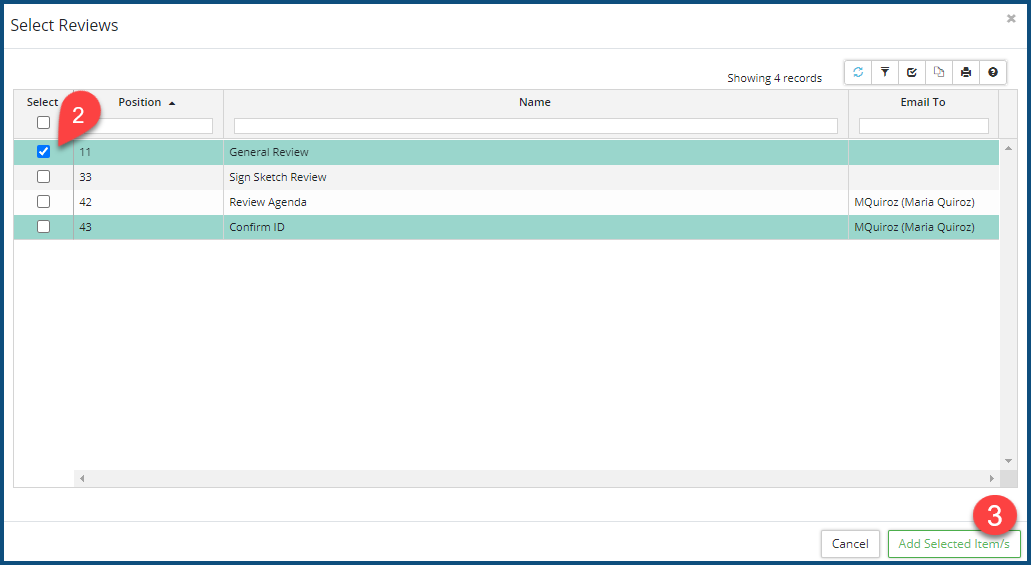Toggle the select-all header checkbox
The image size is (1031, 565).
coord(43,123)
